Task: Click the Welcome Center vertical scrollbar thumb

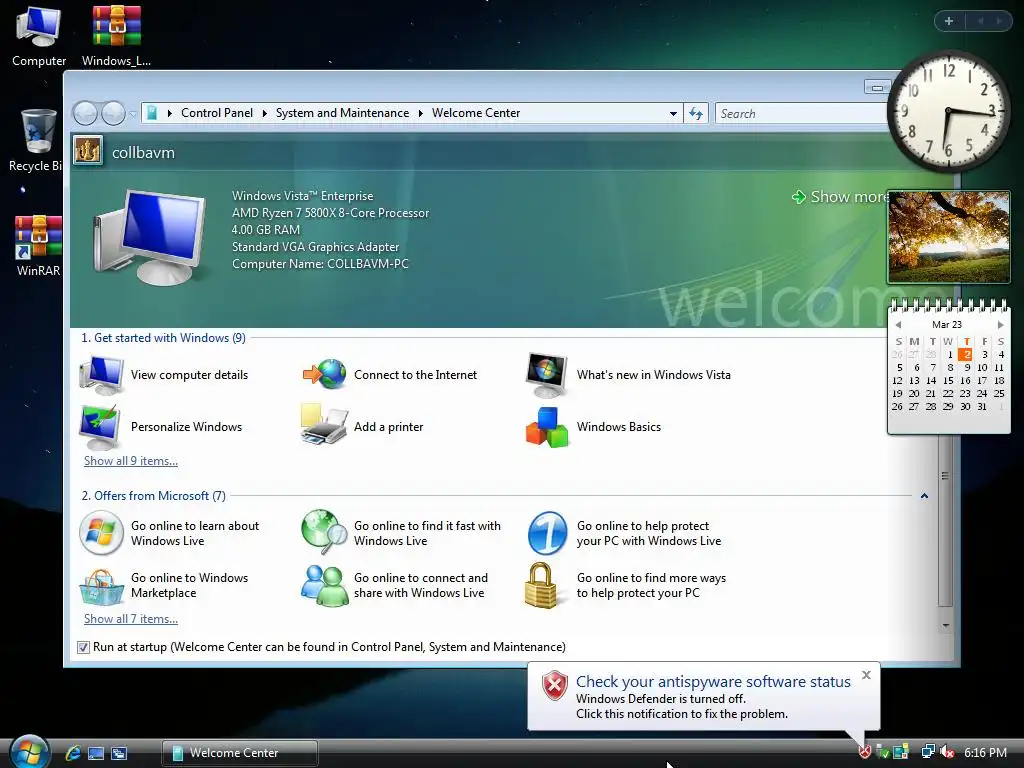Action: [x=945, y=520]
